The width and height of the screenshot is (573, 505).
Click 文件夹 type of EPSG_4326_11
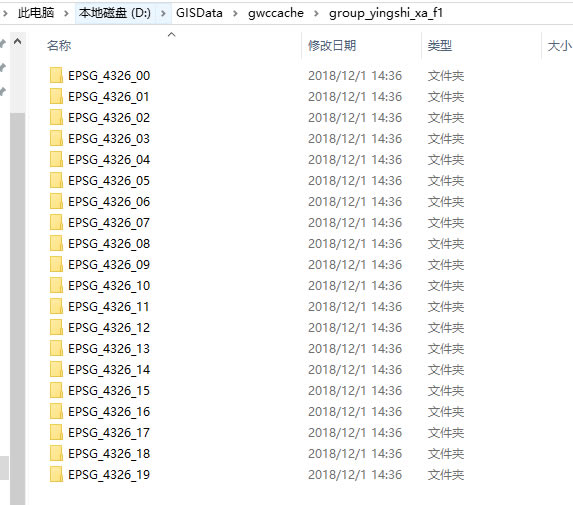coord(446,307)
